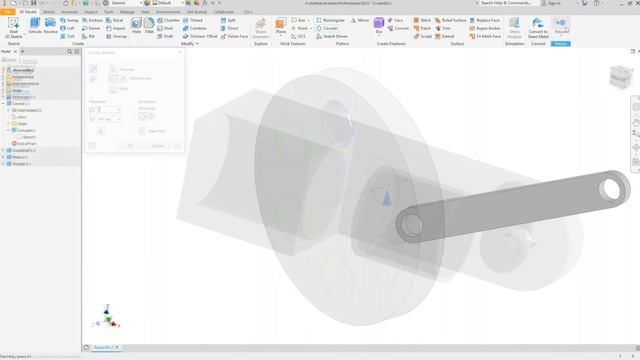Open the File menu tab

(8, 12)
